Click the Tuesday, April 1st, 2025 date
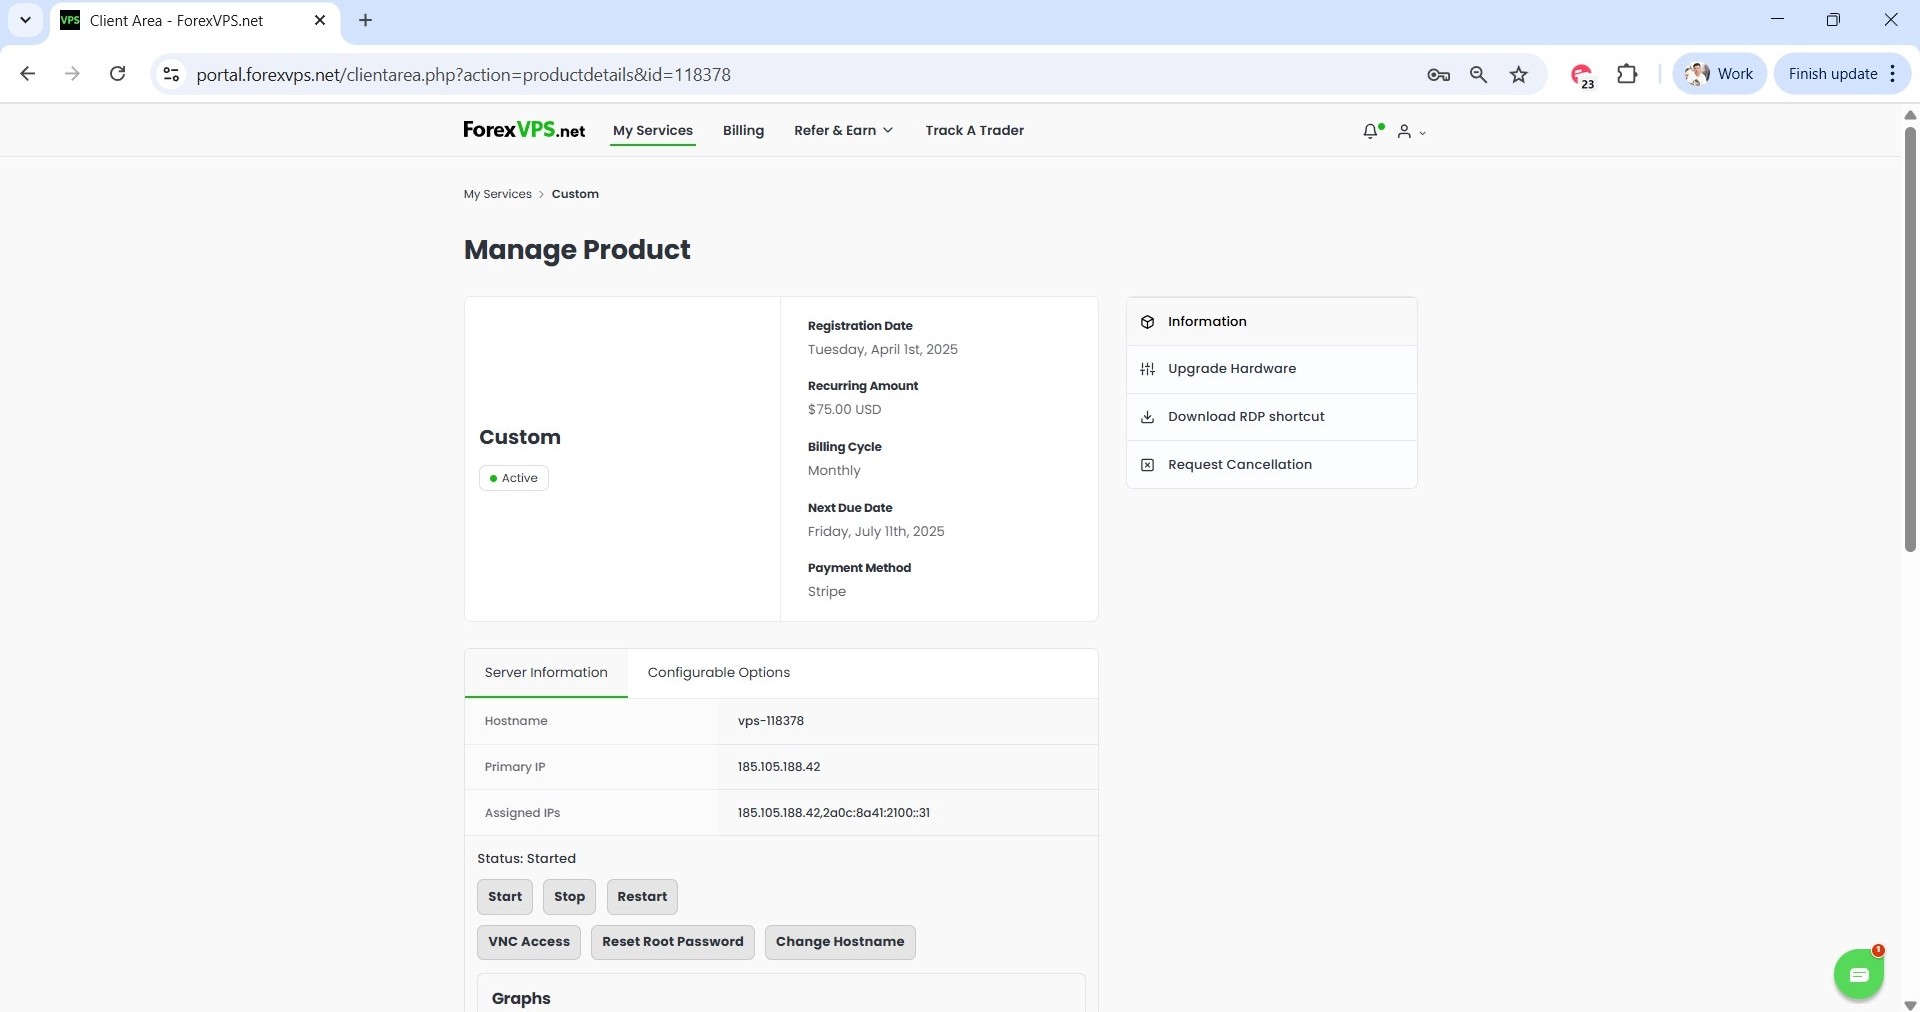Viewport: 1920px width, 1012px height. coord(883,350)
